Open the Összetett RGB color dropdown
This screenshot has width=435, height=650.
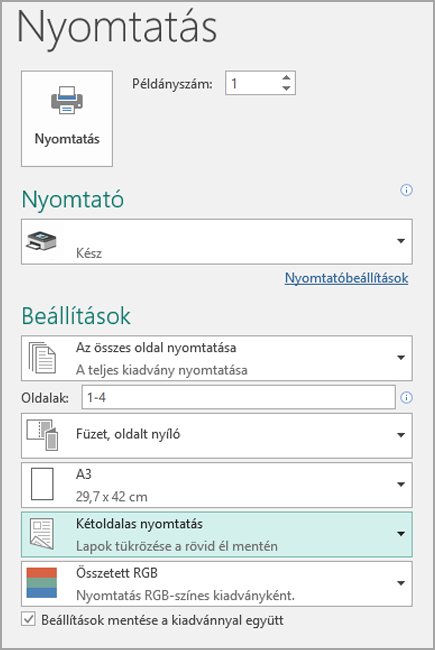(217, 584)
